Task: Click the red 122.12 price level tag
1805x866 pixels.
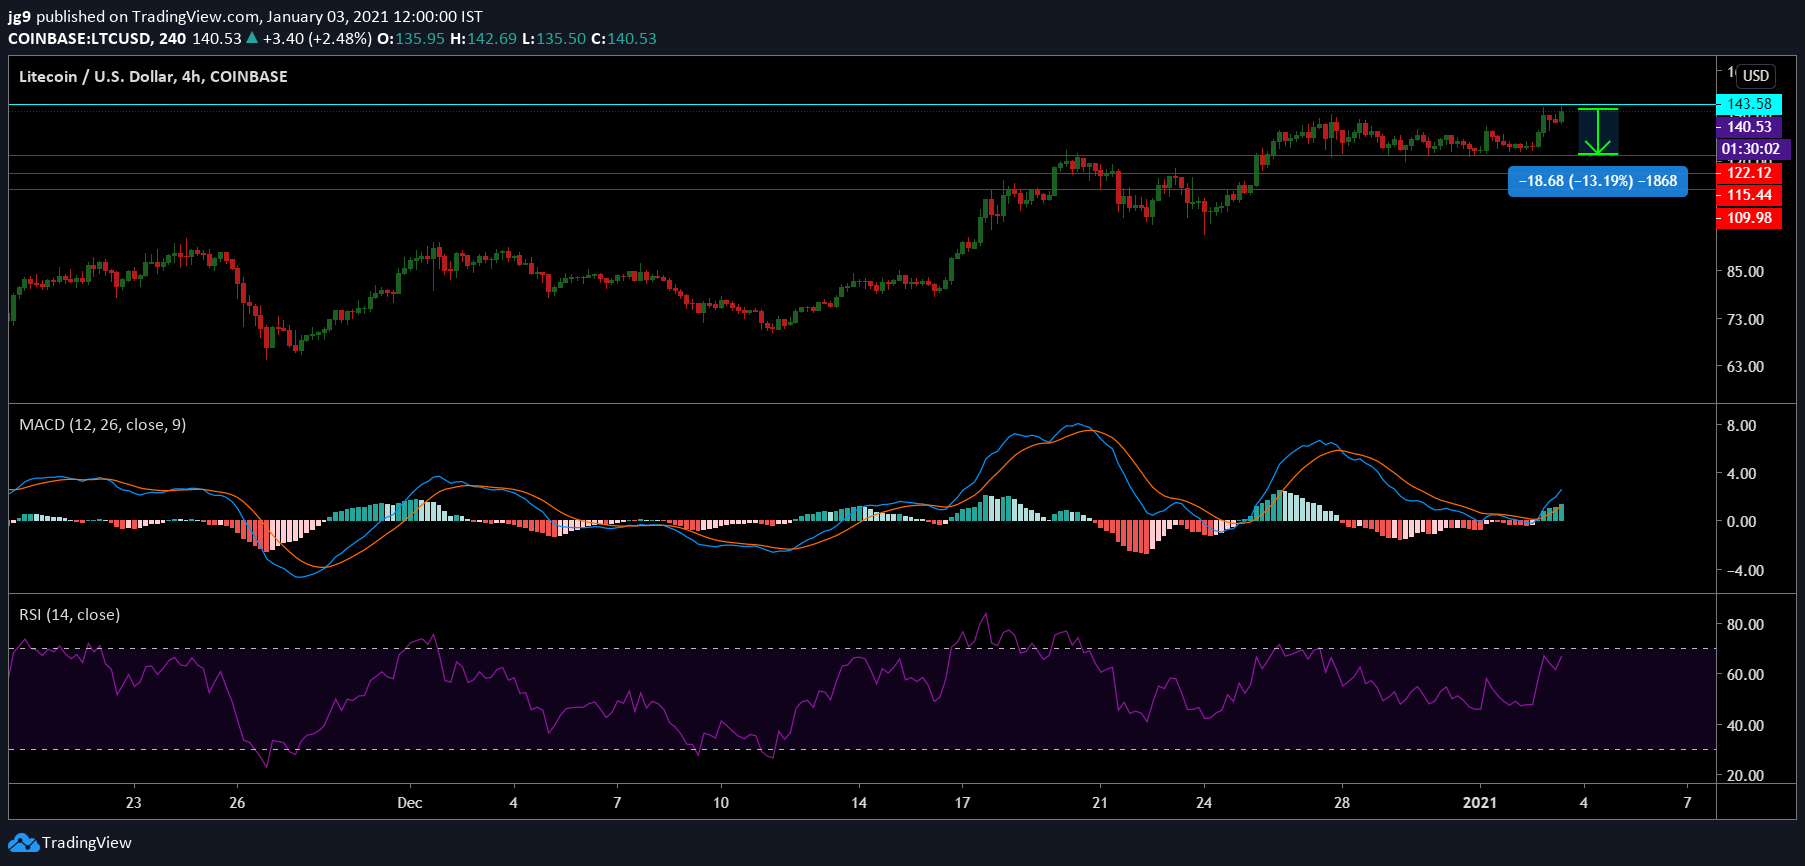Action: coord(1749,173)
